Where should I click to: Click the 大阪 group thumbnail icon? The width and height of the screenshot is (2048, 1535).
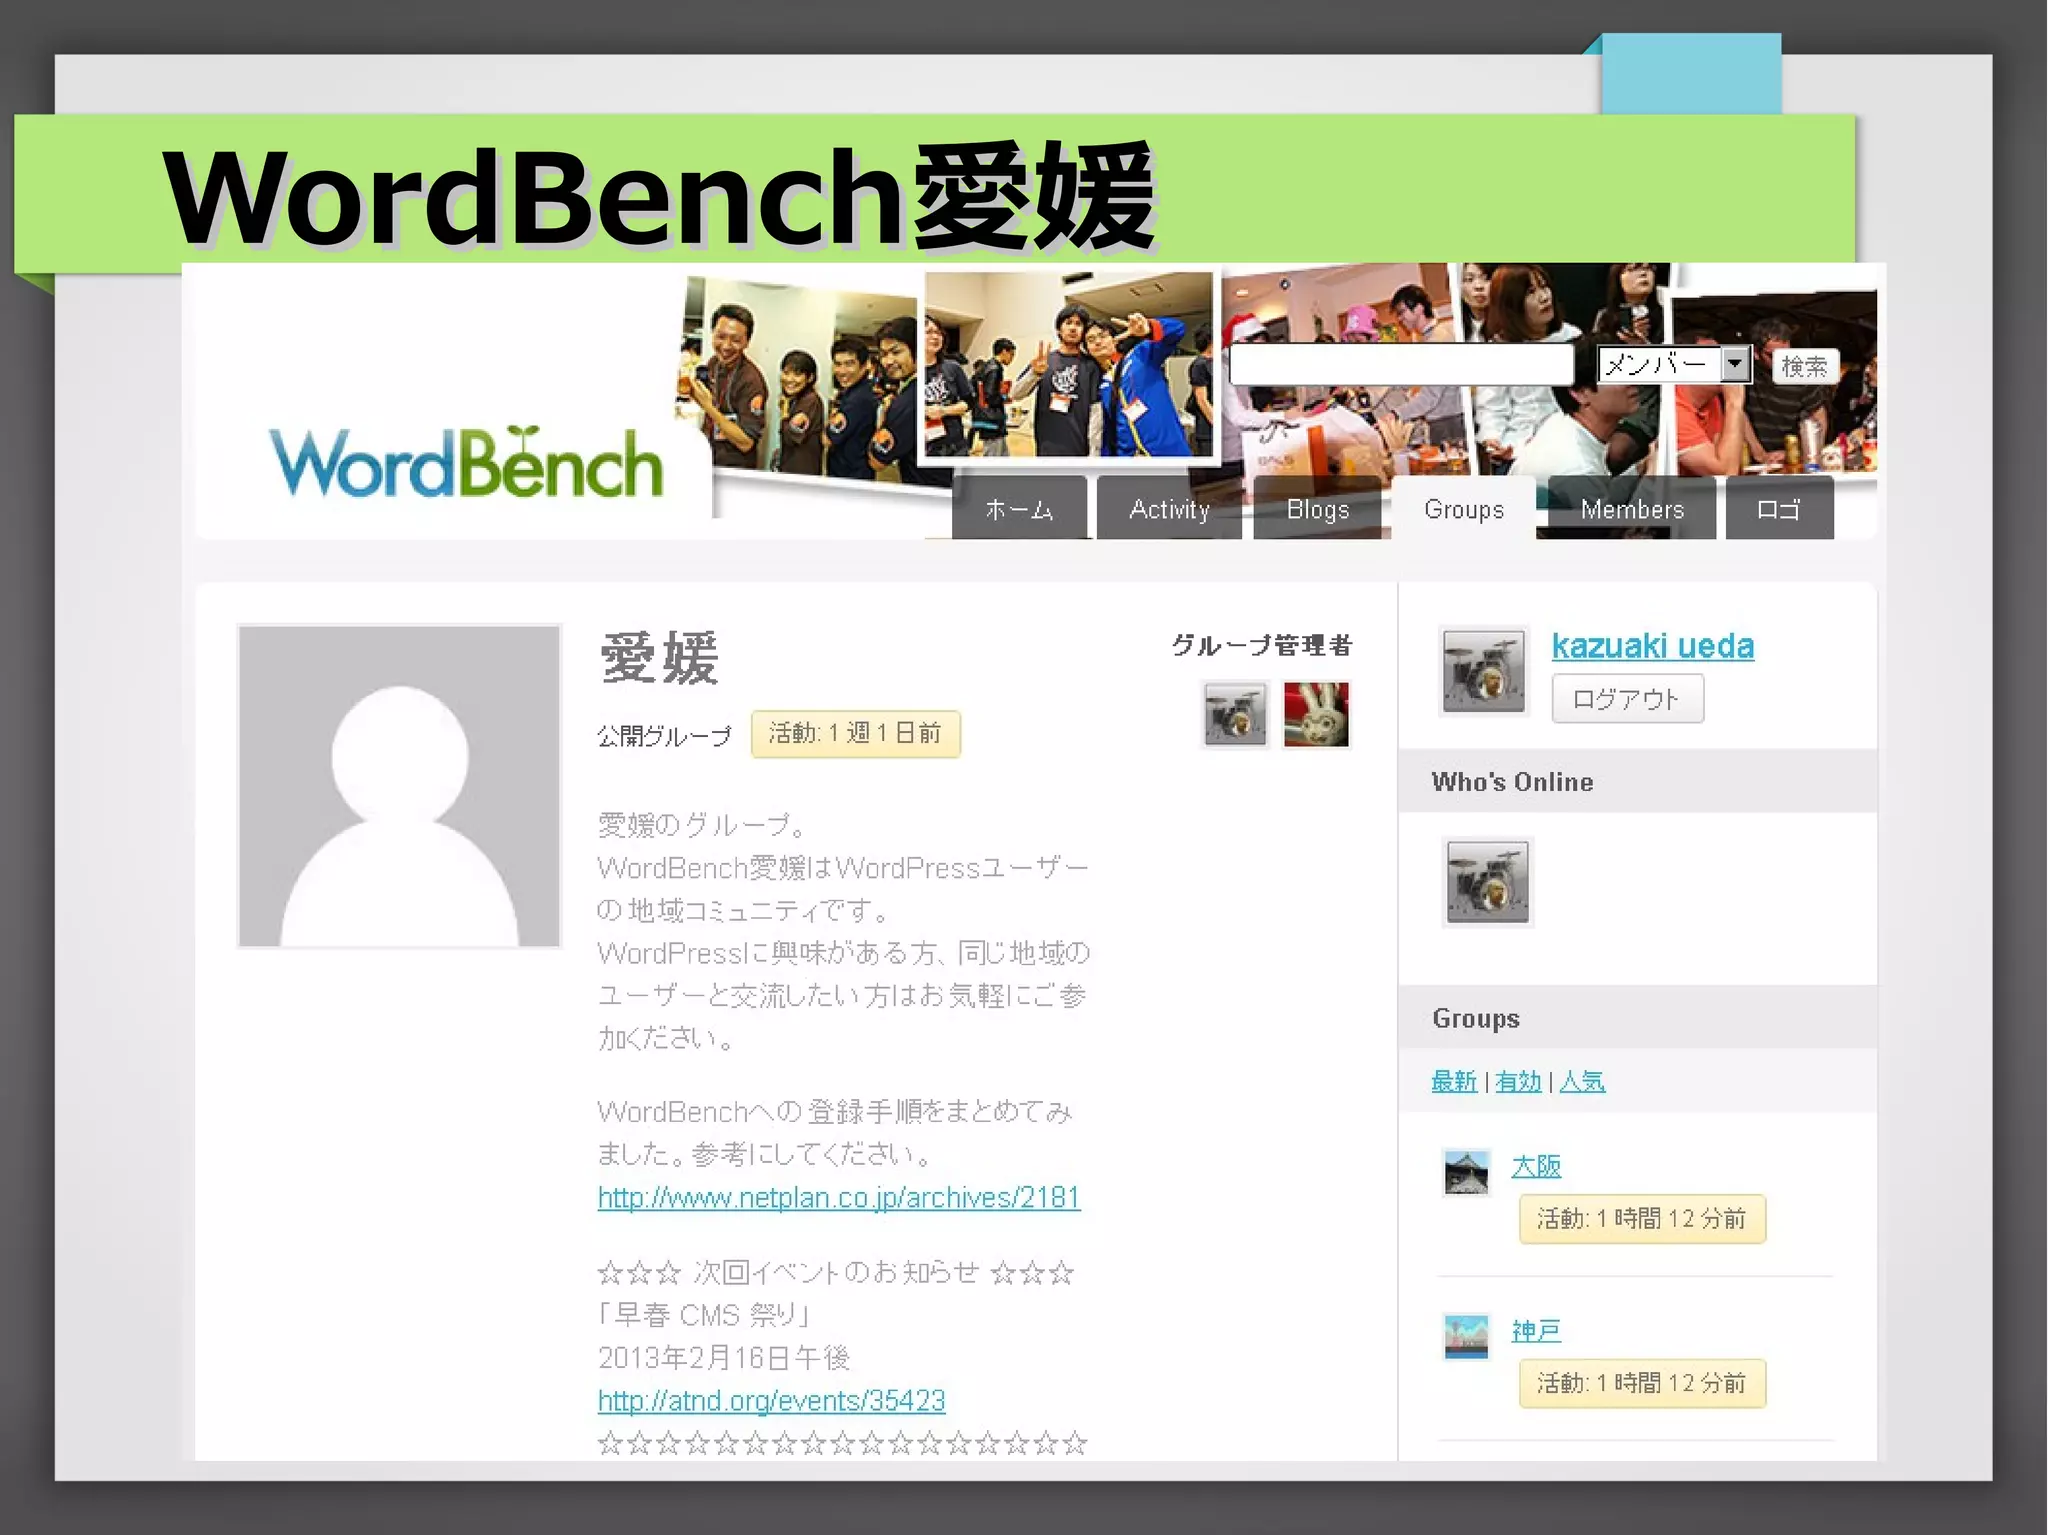(1466, 1172)
